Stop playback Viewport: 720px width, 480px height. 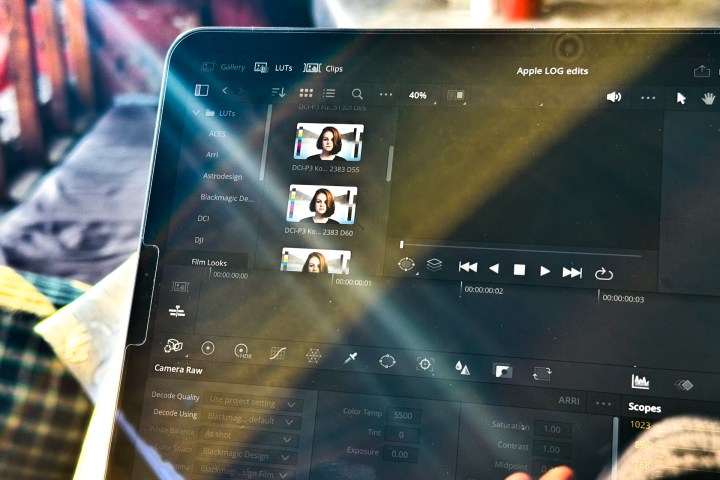pyautogui.click(x=519, y=270)
